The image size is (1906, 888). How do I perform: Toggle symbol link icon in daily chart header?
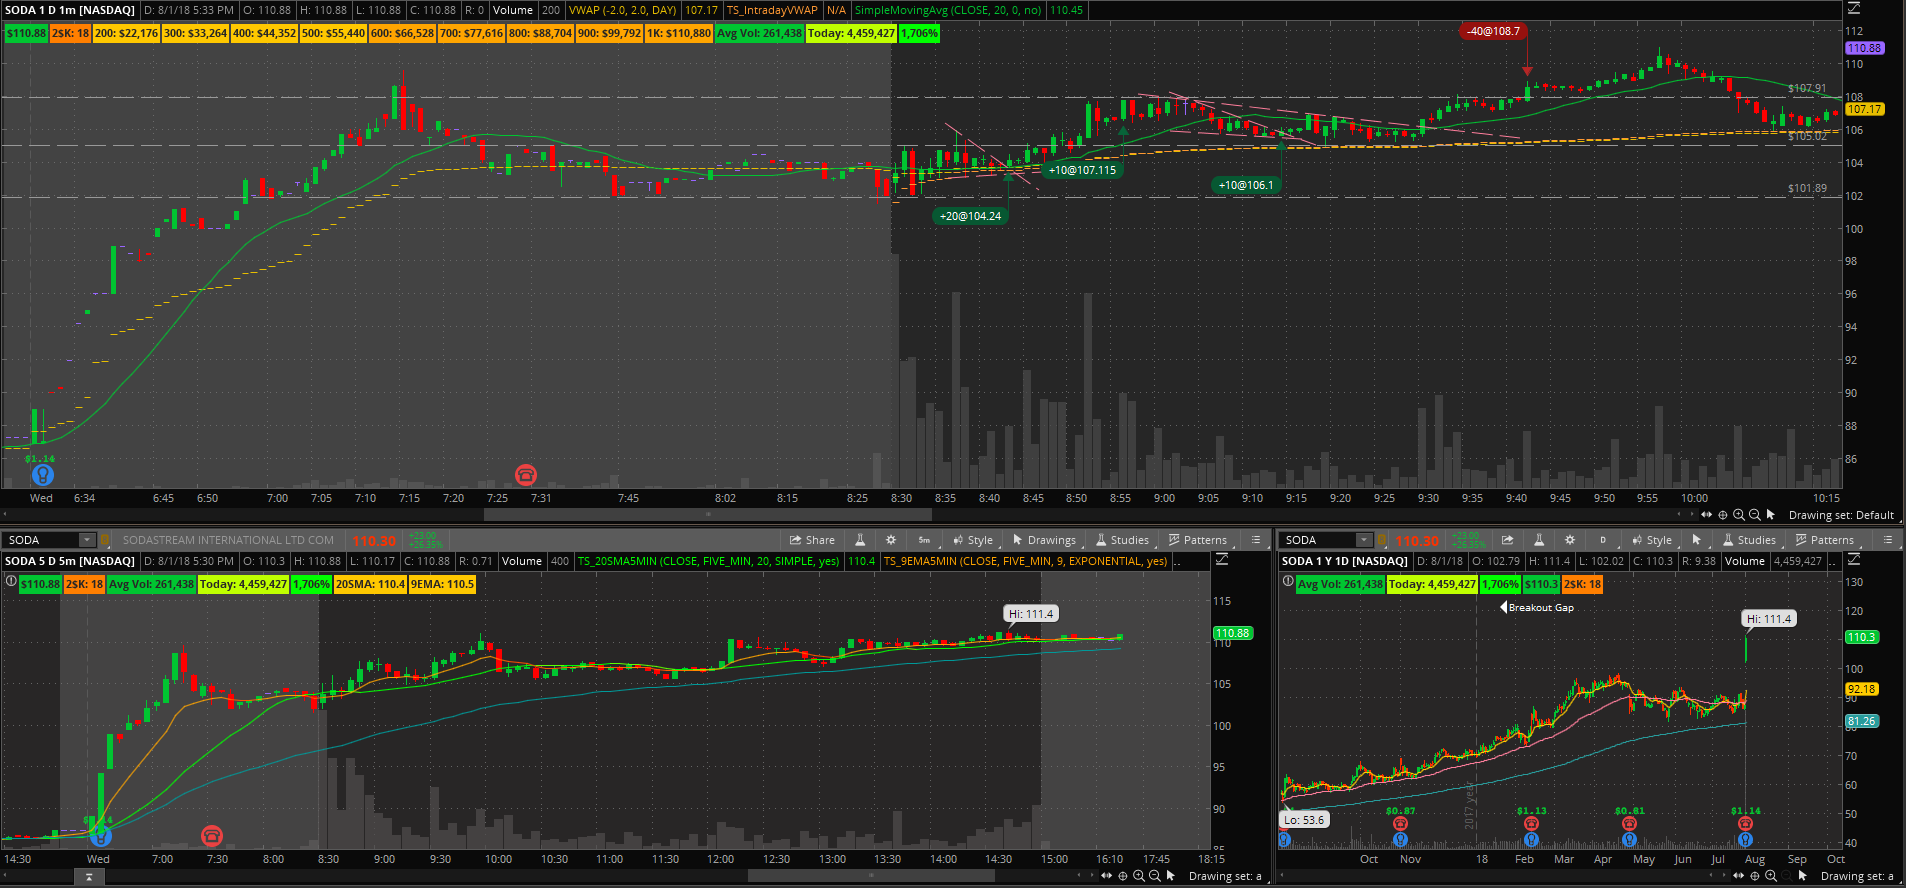pyautogui.click(x=1382, y=540)
